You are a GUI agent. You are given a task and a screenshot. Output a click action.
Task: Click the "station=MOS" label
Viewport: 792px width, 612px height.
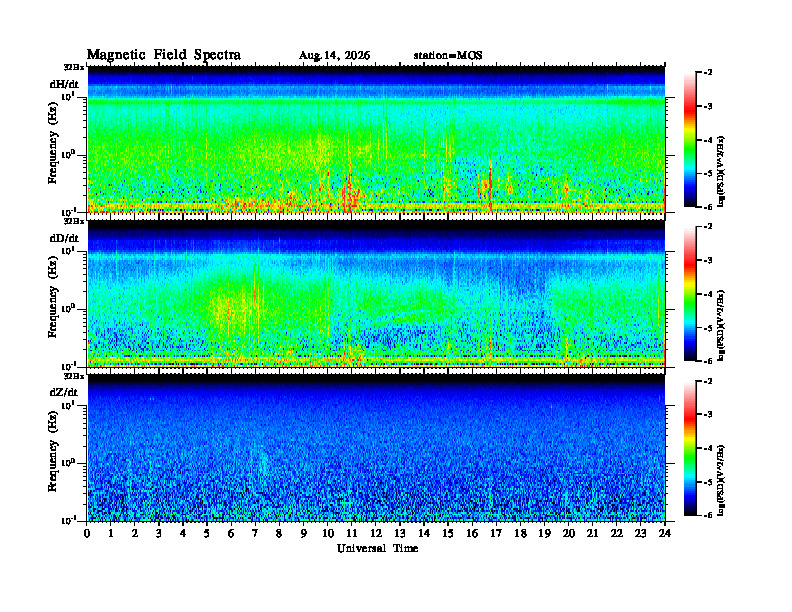(448, 56)
